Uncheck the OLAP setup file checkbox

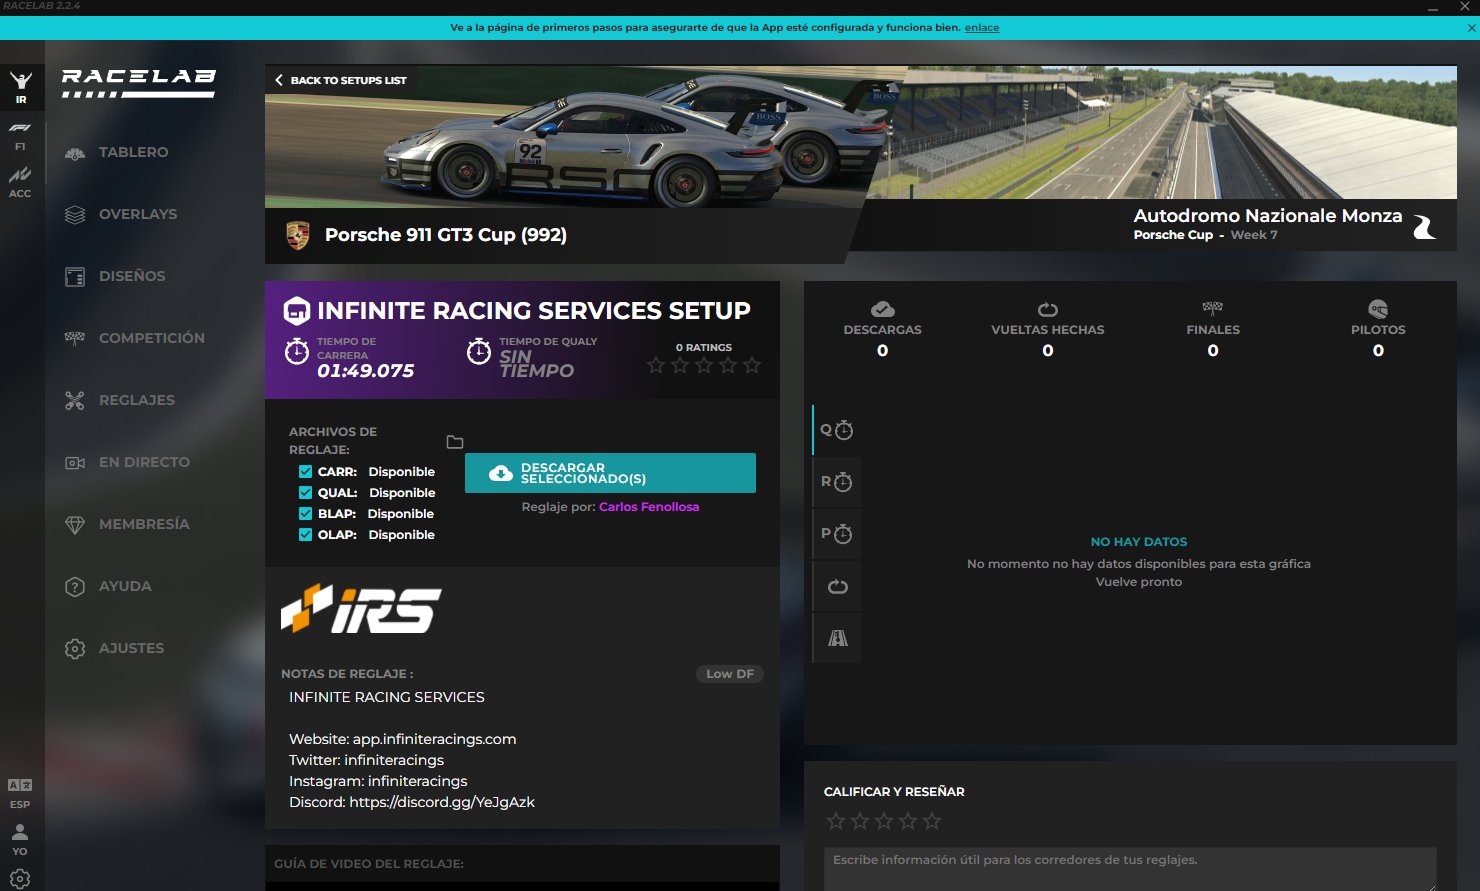coord(305,534)
